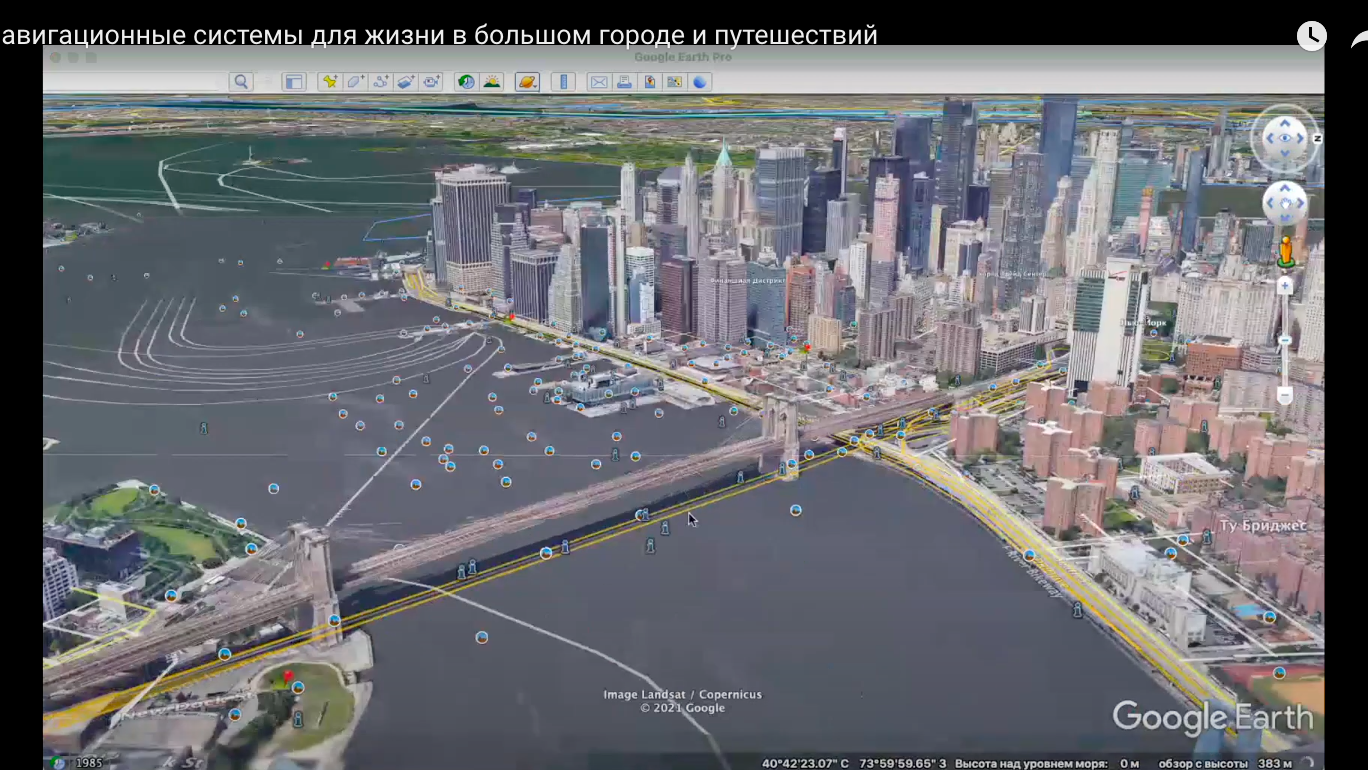Click the Save Image toolbar icon
The image size is (1368, 770).
tap(649, 82)
